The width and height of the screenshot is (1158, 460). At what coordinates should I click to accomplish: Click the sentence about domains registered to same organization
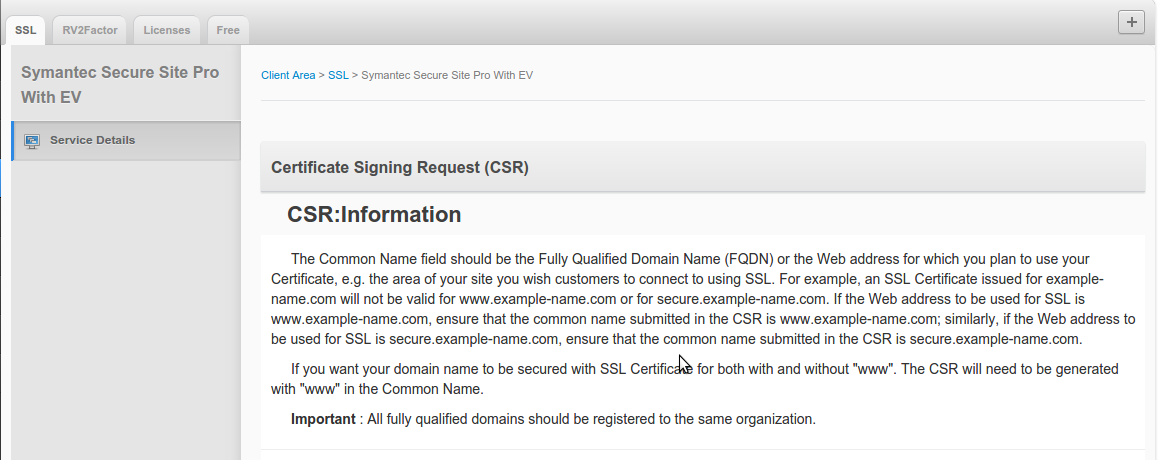click(x=592, y=419)
